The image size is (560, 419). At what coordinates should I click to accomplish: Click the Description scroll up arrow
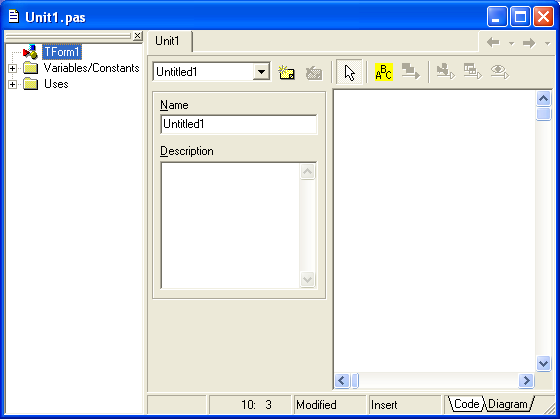[x=308, y=171]
